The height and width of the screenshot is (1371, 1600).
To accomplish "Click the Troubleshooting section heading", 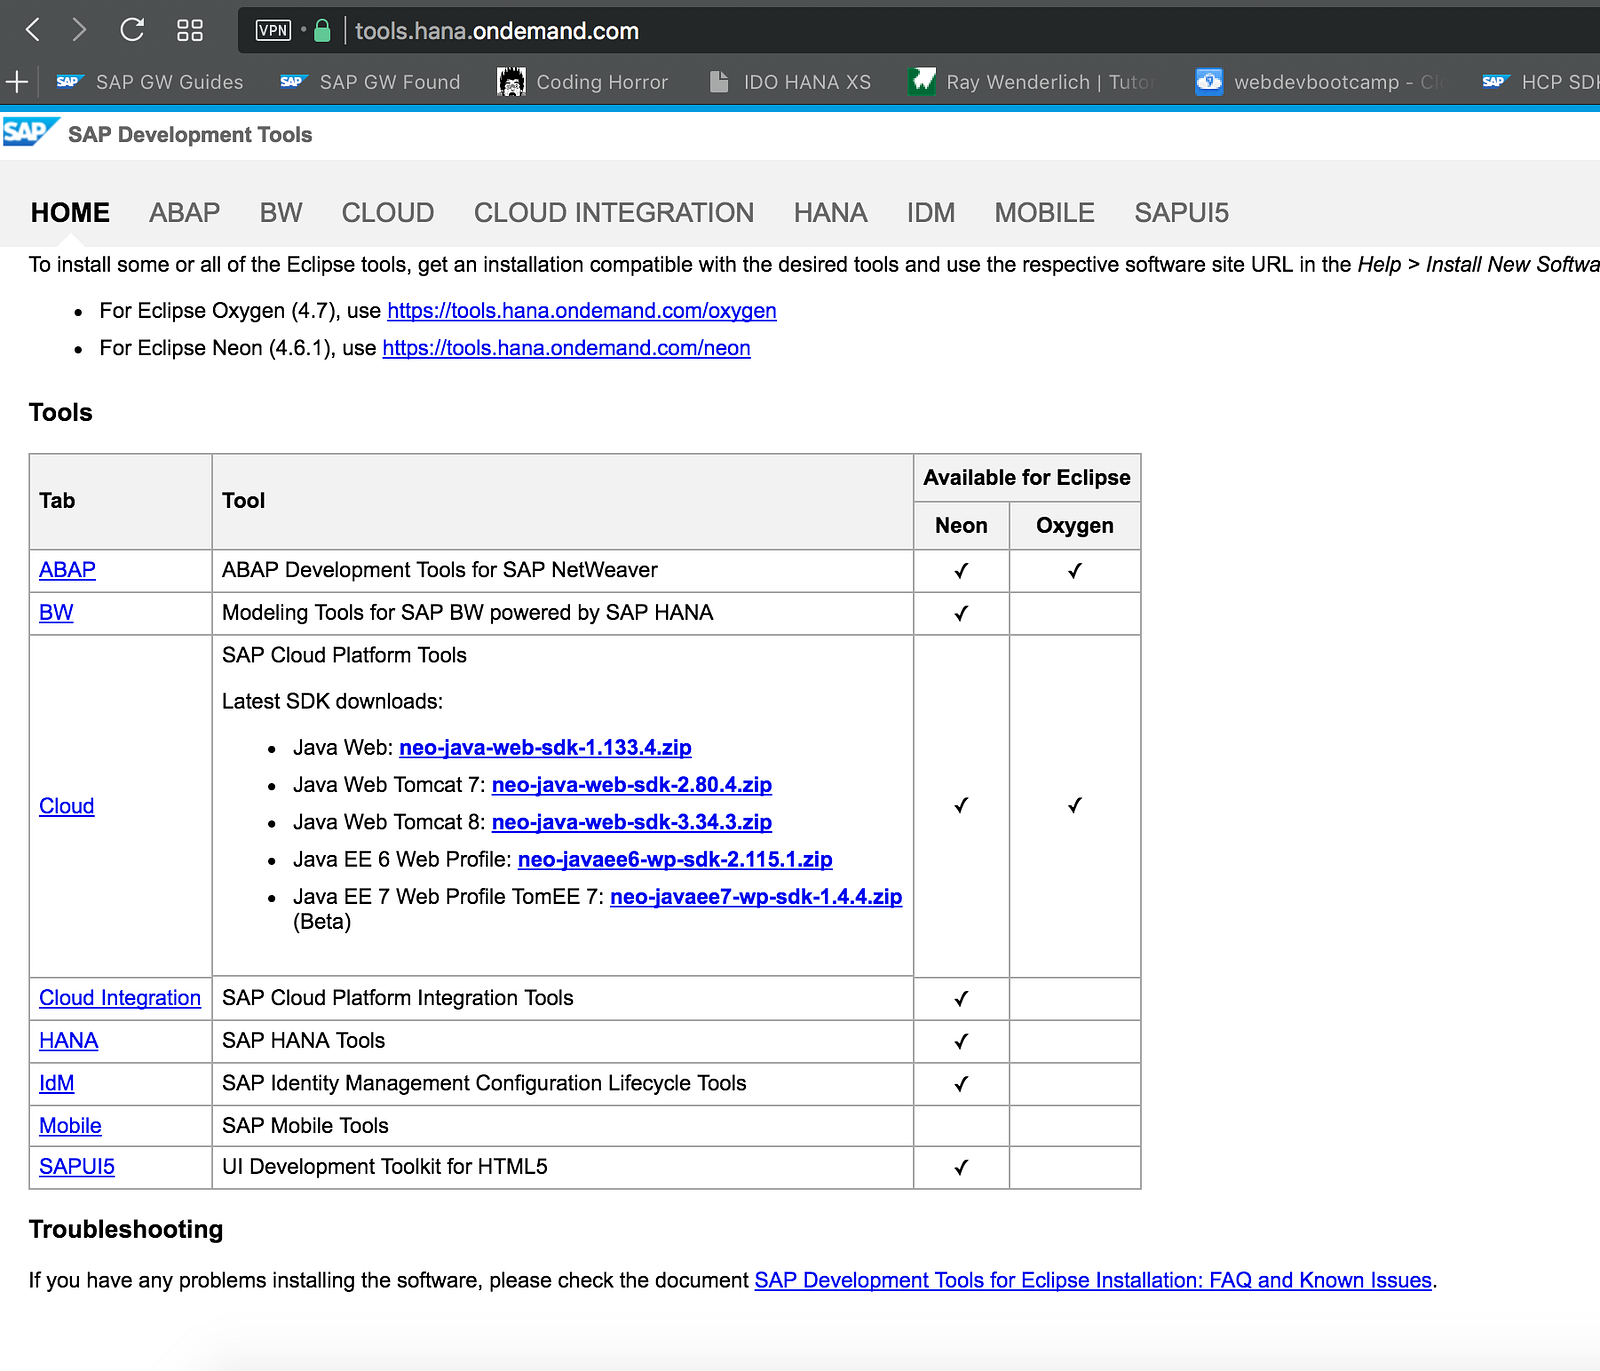I will click(126, 1230).
